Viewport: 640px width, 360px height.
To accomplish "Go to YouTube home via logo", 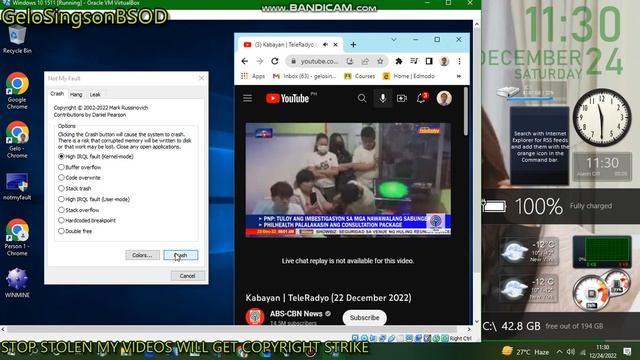I will coord(288,98).
